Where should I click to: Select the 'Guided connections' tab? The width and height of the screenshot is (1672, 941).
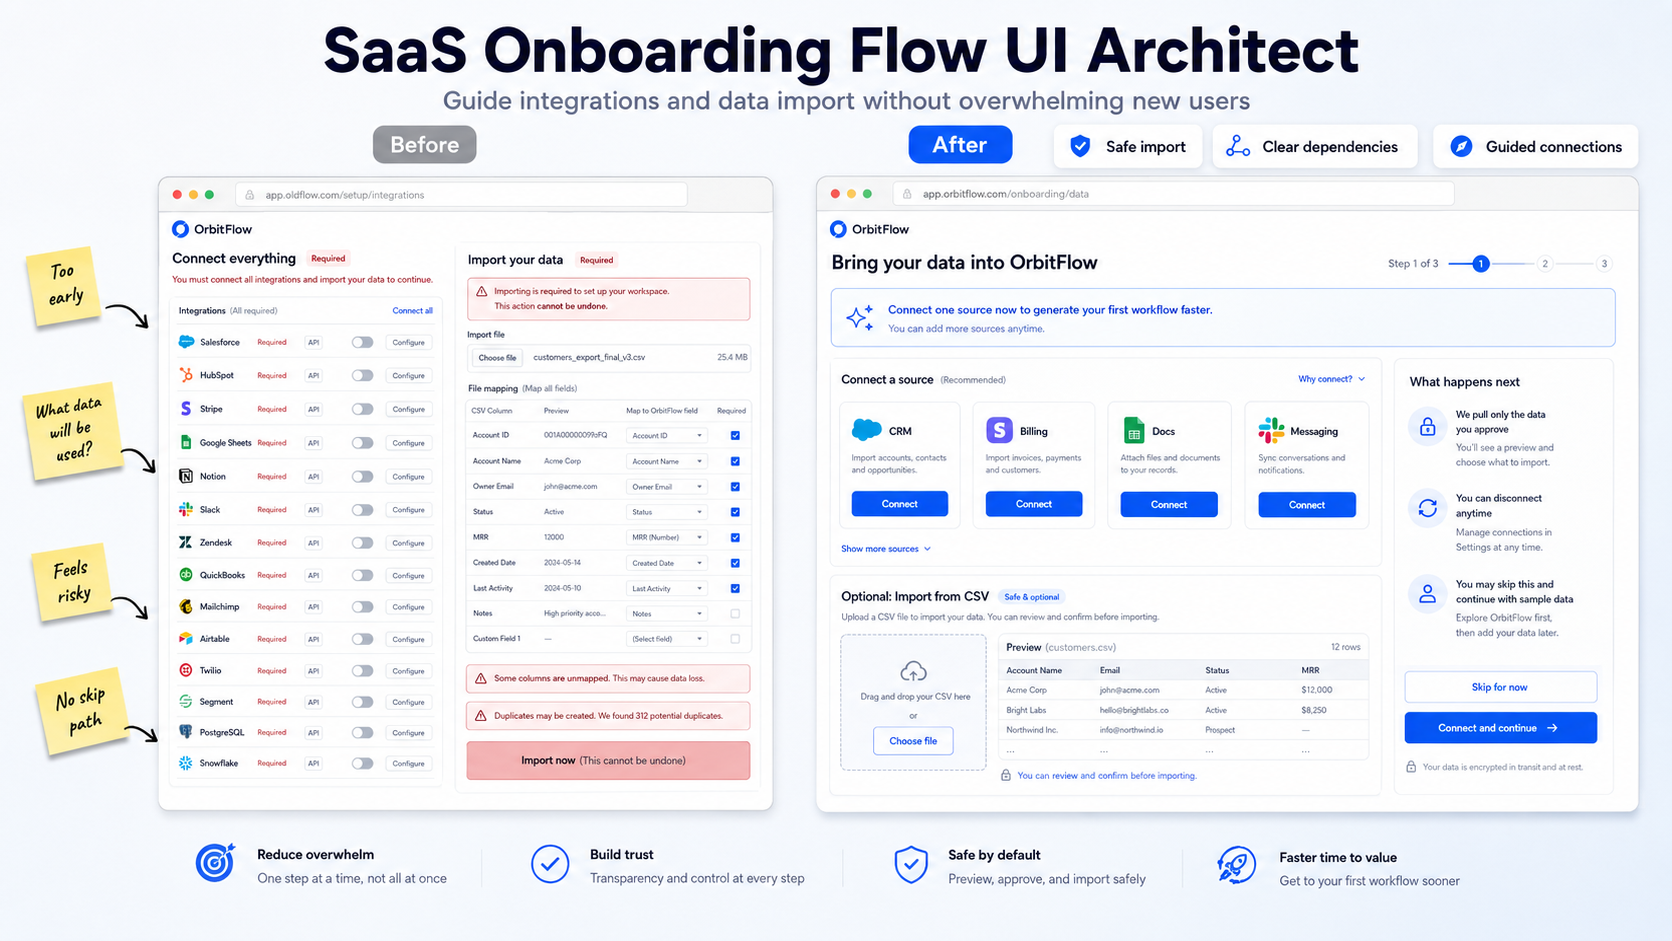point(1536,146)
